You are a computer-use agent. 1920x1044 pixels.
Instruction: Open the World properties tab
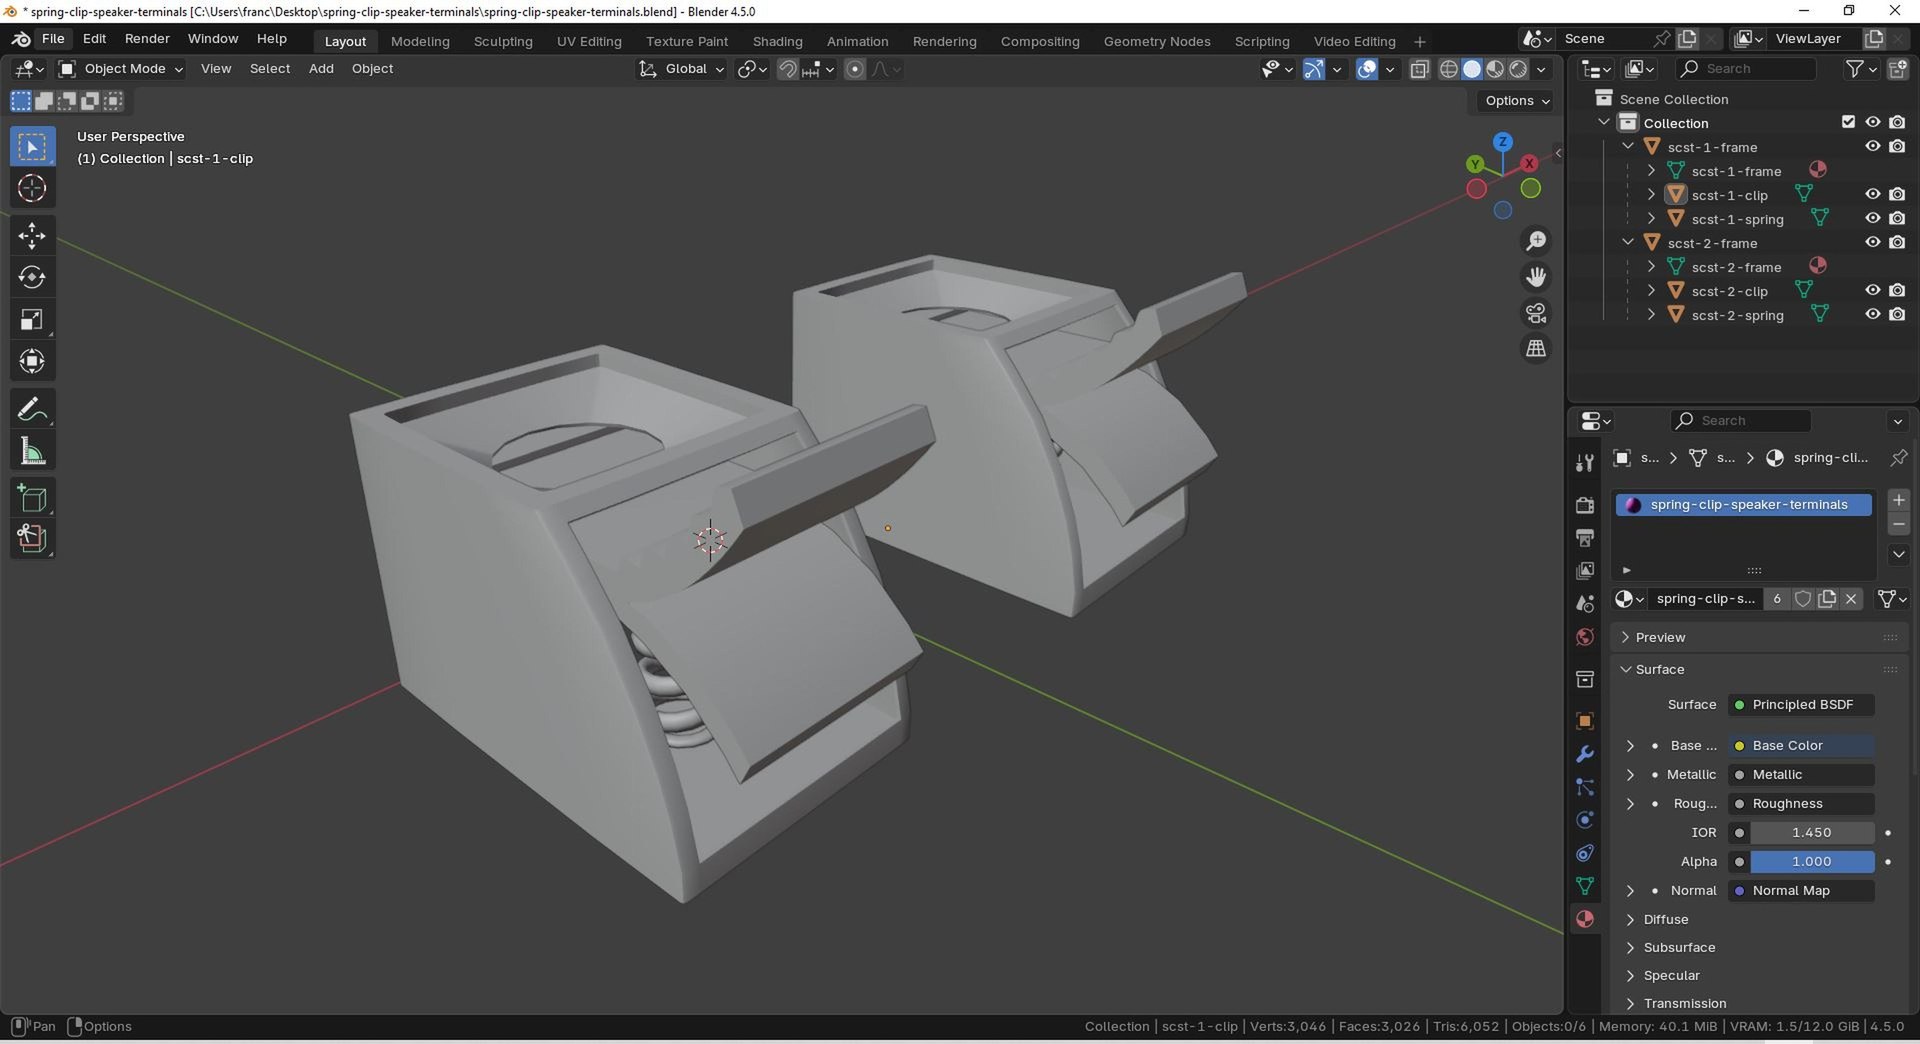[x=1584, y=637]
